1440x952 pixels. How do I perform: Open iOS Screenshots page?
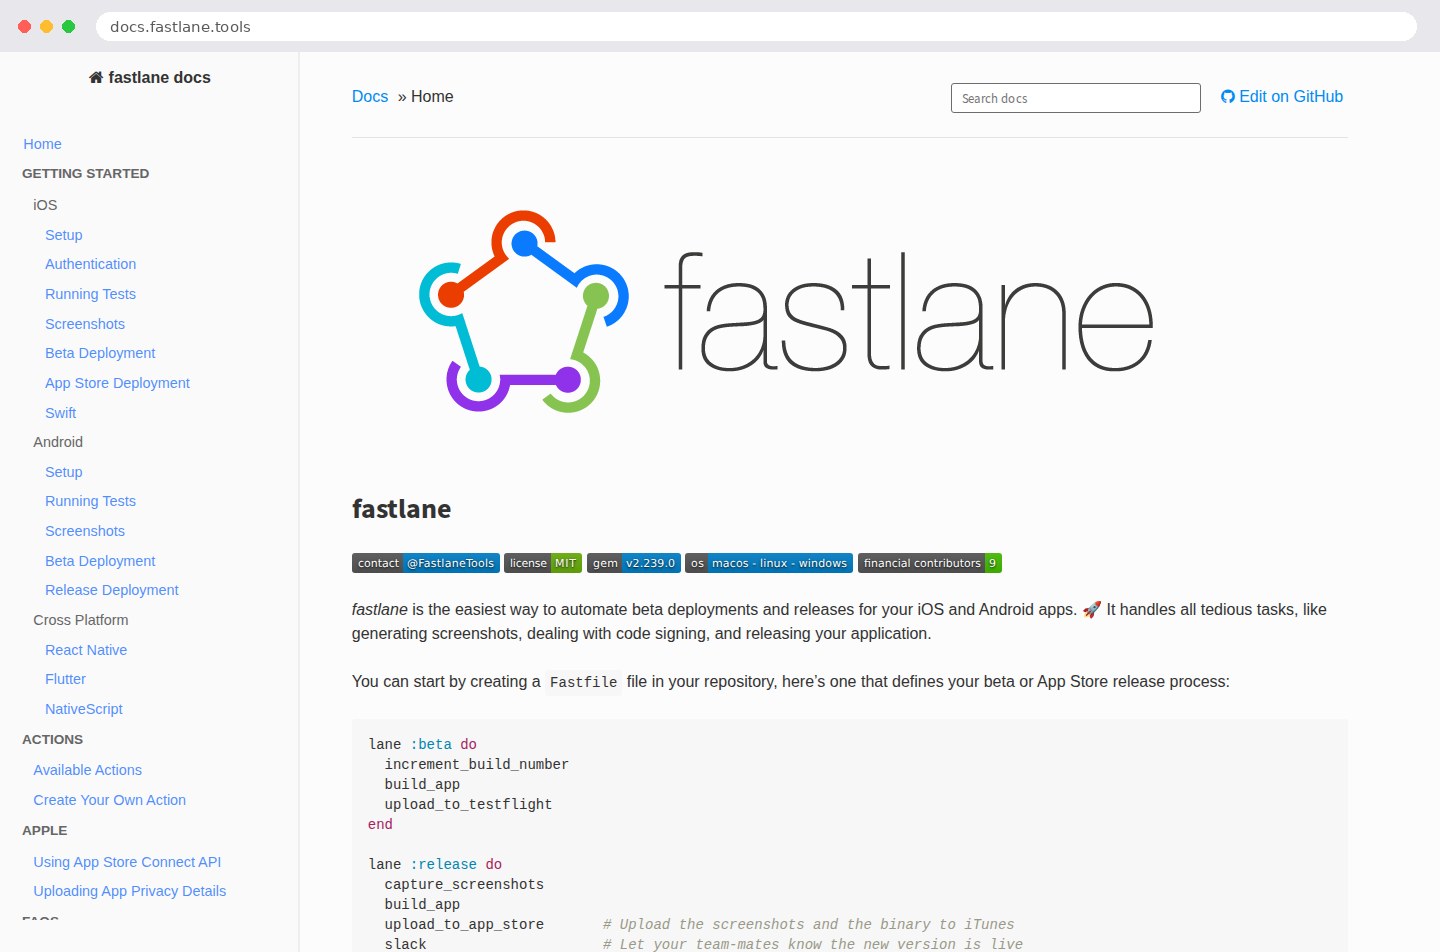[85, 324]
